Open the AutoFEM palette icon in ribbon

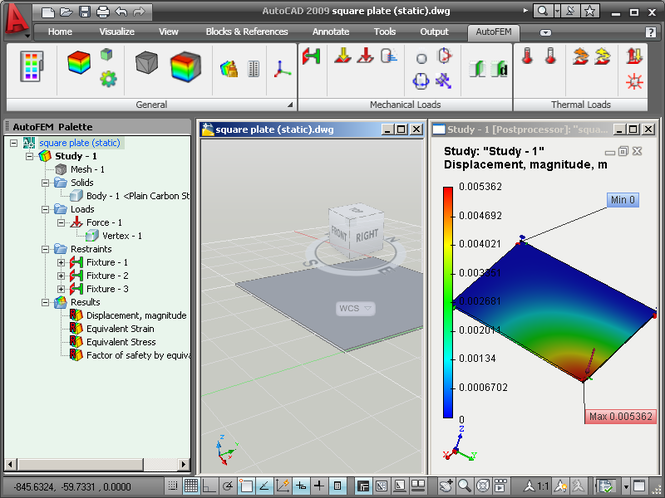coord(31,66)
